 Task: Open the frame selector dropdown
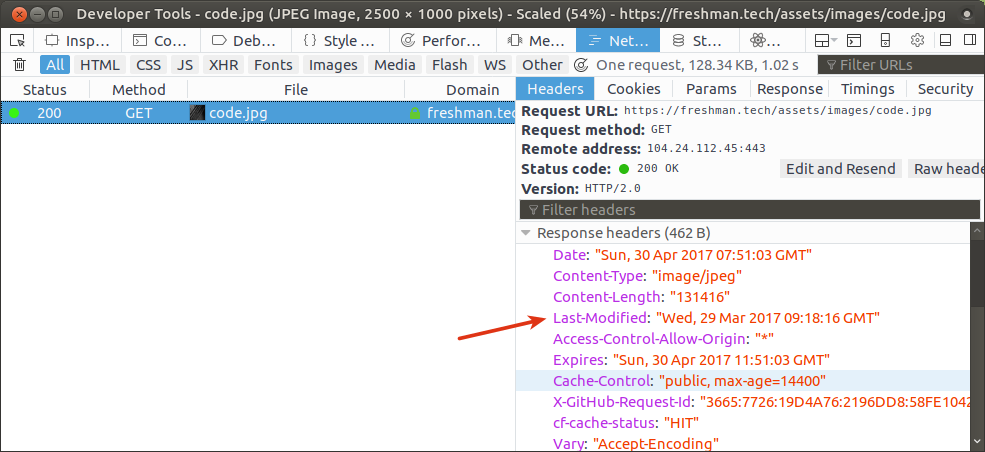[821, 41]
